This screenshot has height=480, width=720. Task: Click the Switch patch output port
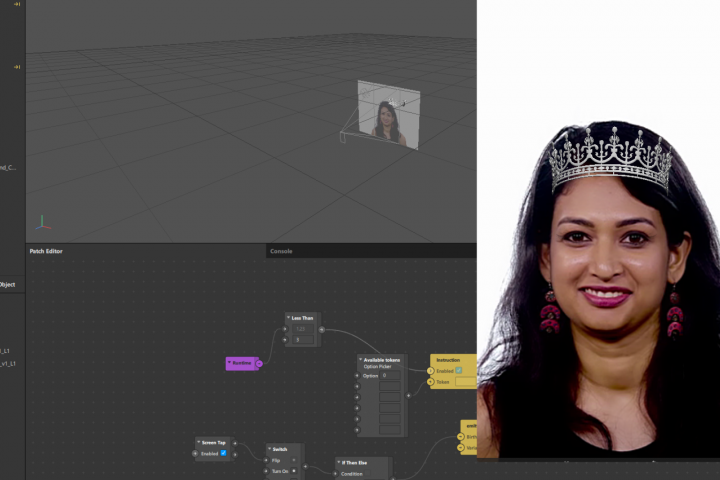(305, 467)
